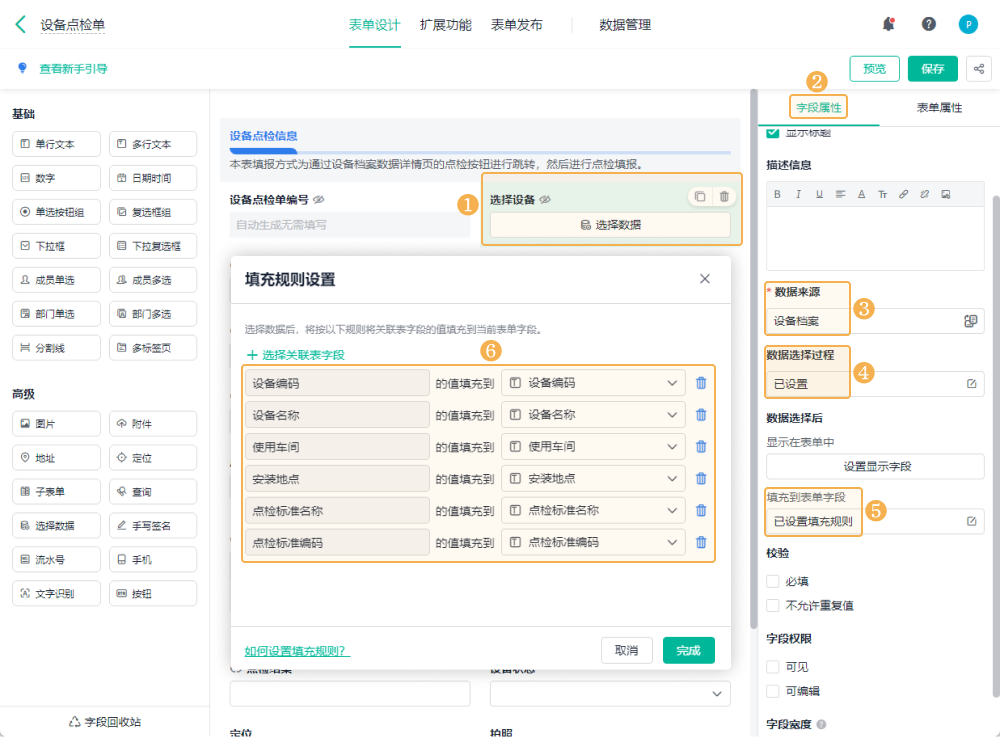The image size is (1000, 737).
Task: Open the 数据来源 form picker icon
Action: pyautogui.click(x=970, y=321)
